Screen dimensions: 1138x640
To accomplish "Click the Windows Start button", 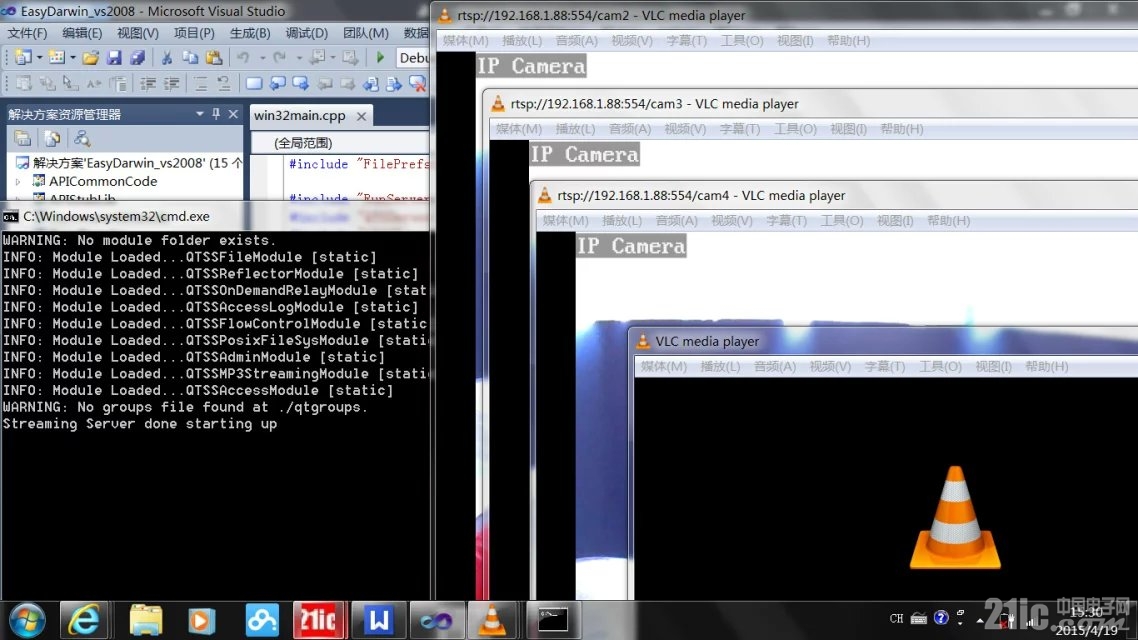I will tap(27, 620).
